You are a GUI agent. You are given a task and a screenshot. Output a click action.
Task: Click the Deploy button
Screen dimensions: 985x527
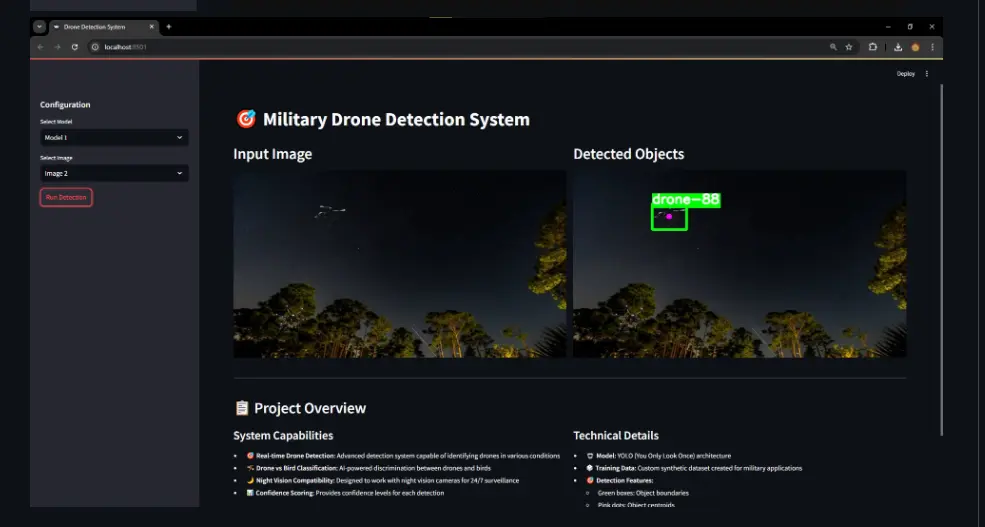(x=905, y=73)
